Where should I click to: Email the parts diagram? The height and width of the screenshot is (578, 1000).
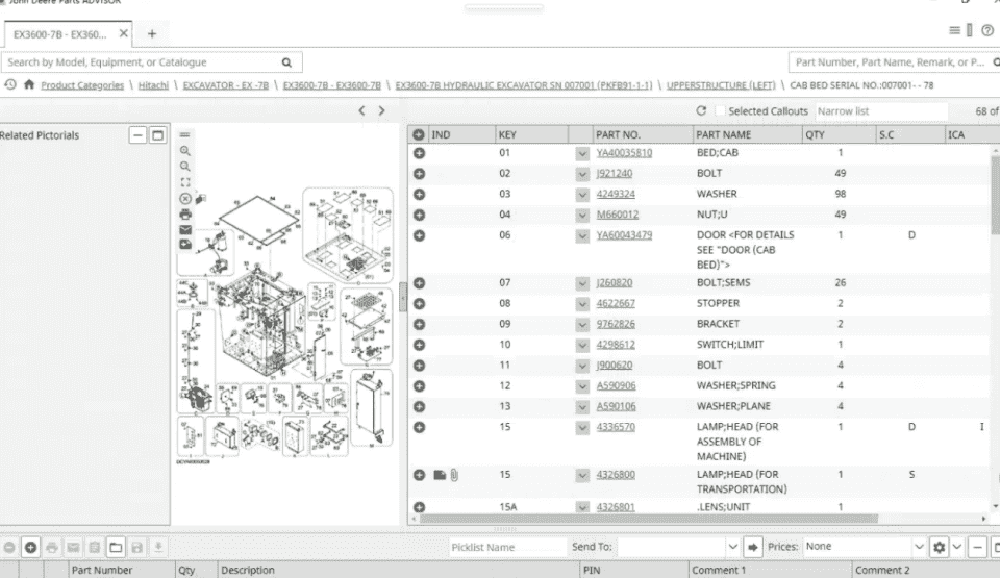pos(185,230)
